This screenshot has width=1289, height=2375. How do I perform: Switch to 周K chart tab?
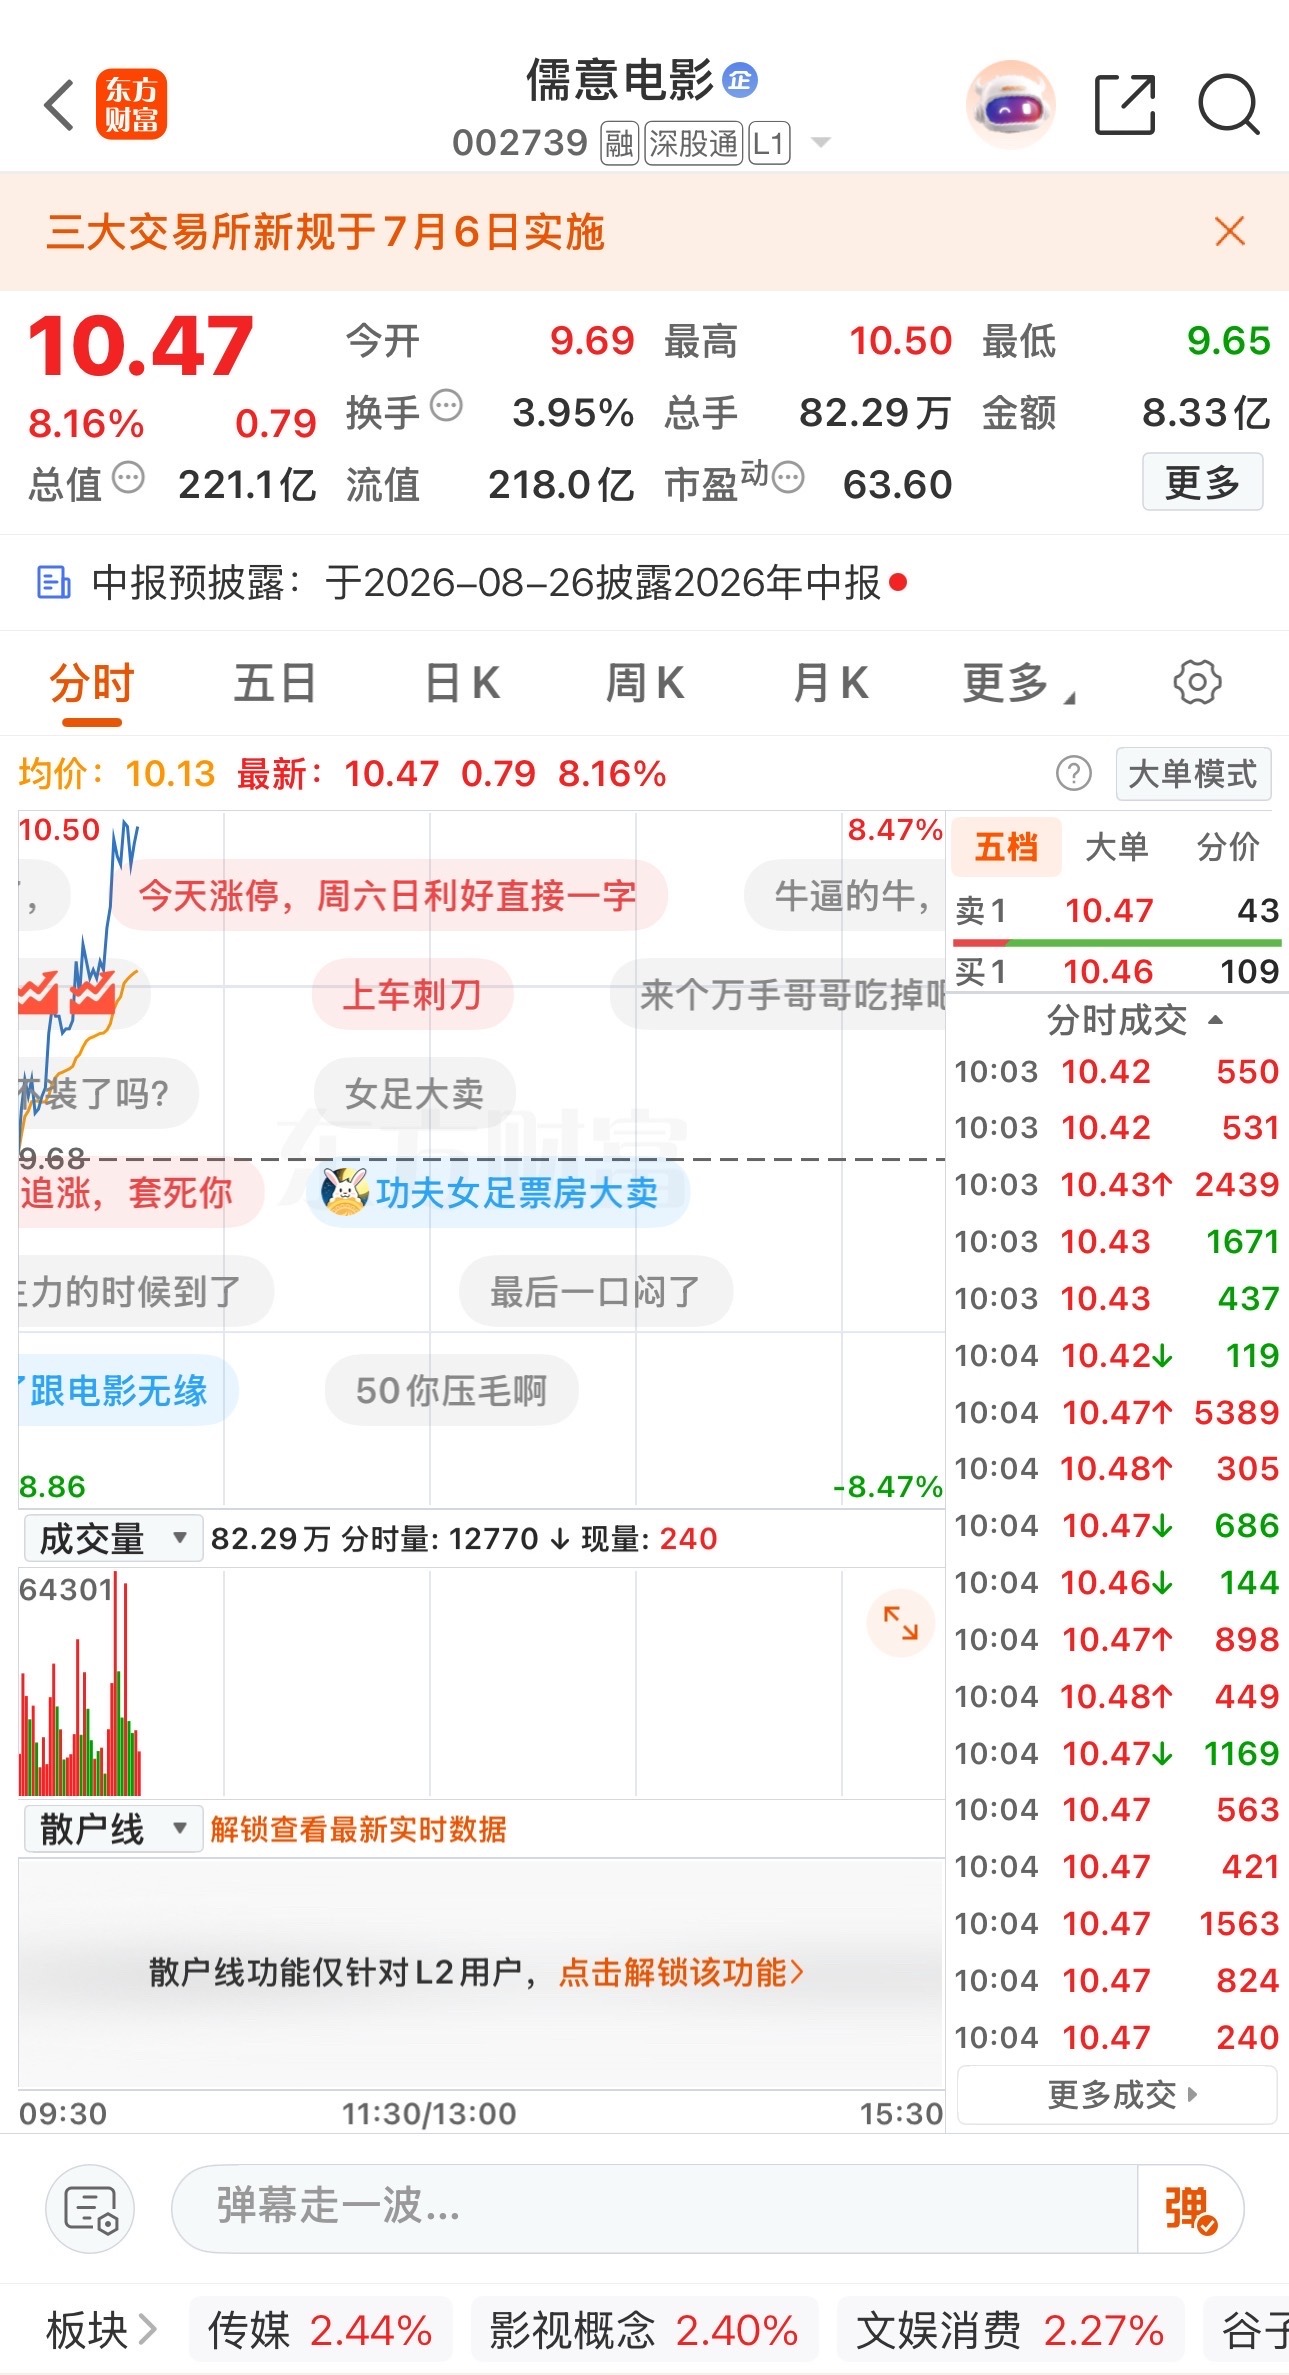tap(645, 685)
